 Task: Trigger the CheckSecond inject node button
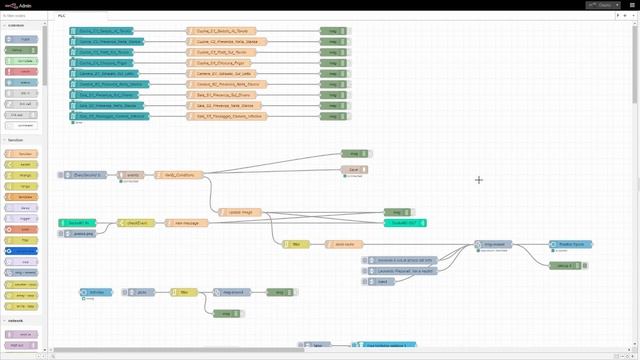click(x=60, y=175)
